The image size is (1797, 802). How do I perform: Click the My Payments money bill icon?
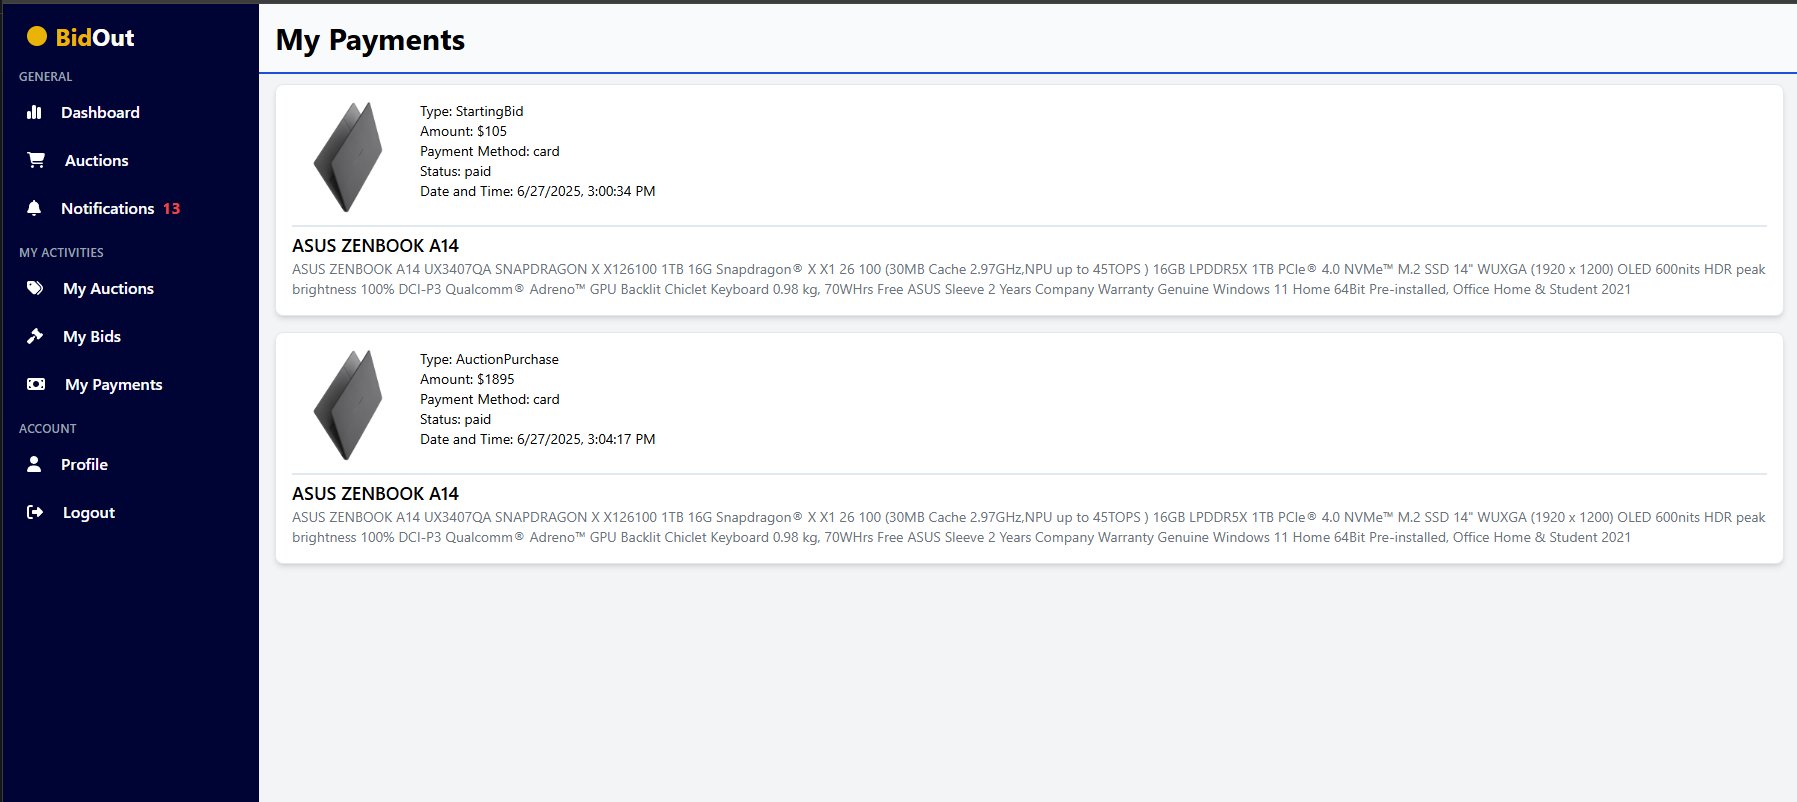(36, 384)
